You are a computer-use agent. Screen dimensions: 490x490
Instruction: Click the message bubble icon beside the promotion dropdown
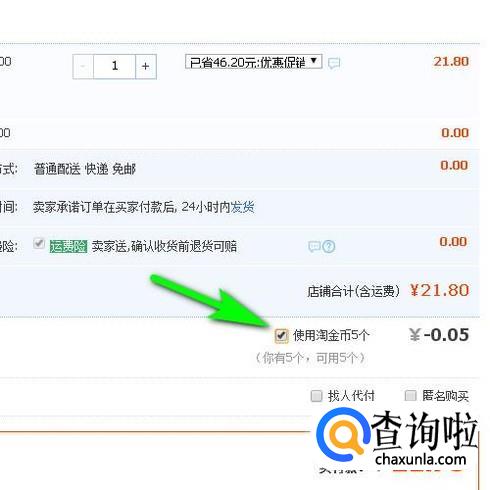334,63
